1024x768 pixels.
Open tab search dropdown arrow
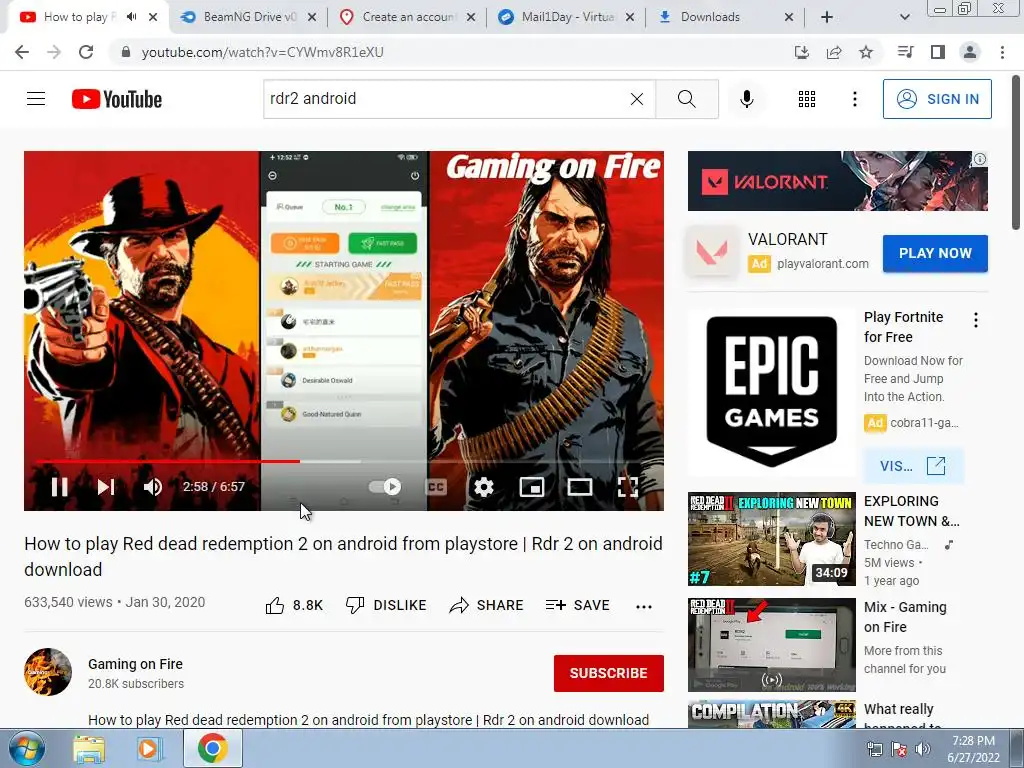[x=904, y=17]
